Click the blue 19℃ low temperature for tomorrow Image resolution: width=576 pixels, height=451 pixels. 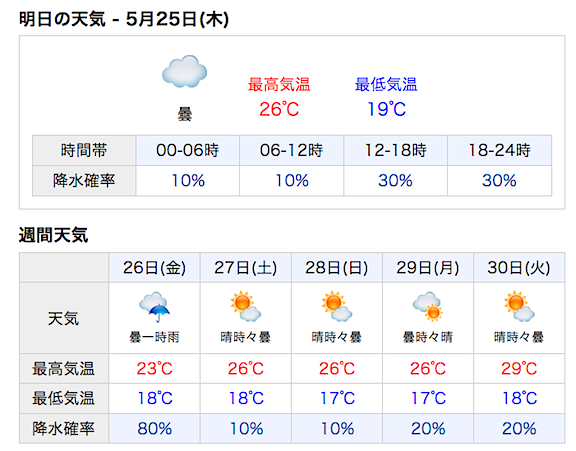click(x=386, y=109)
